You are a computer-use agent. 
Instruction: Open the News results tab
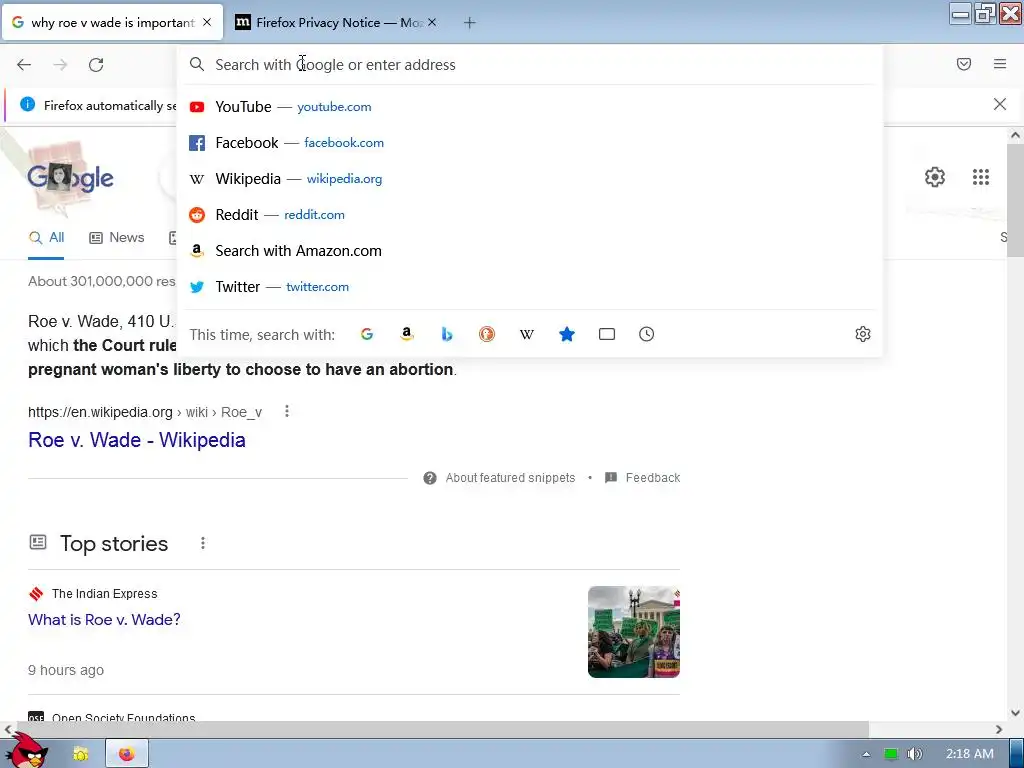click(117, 238)
